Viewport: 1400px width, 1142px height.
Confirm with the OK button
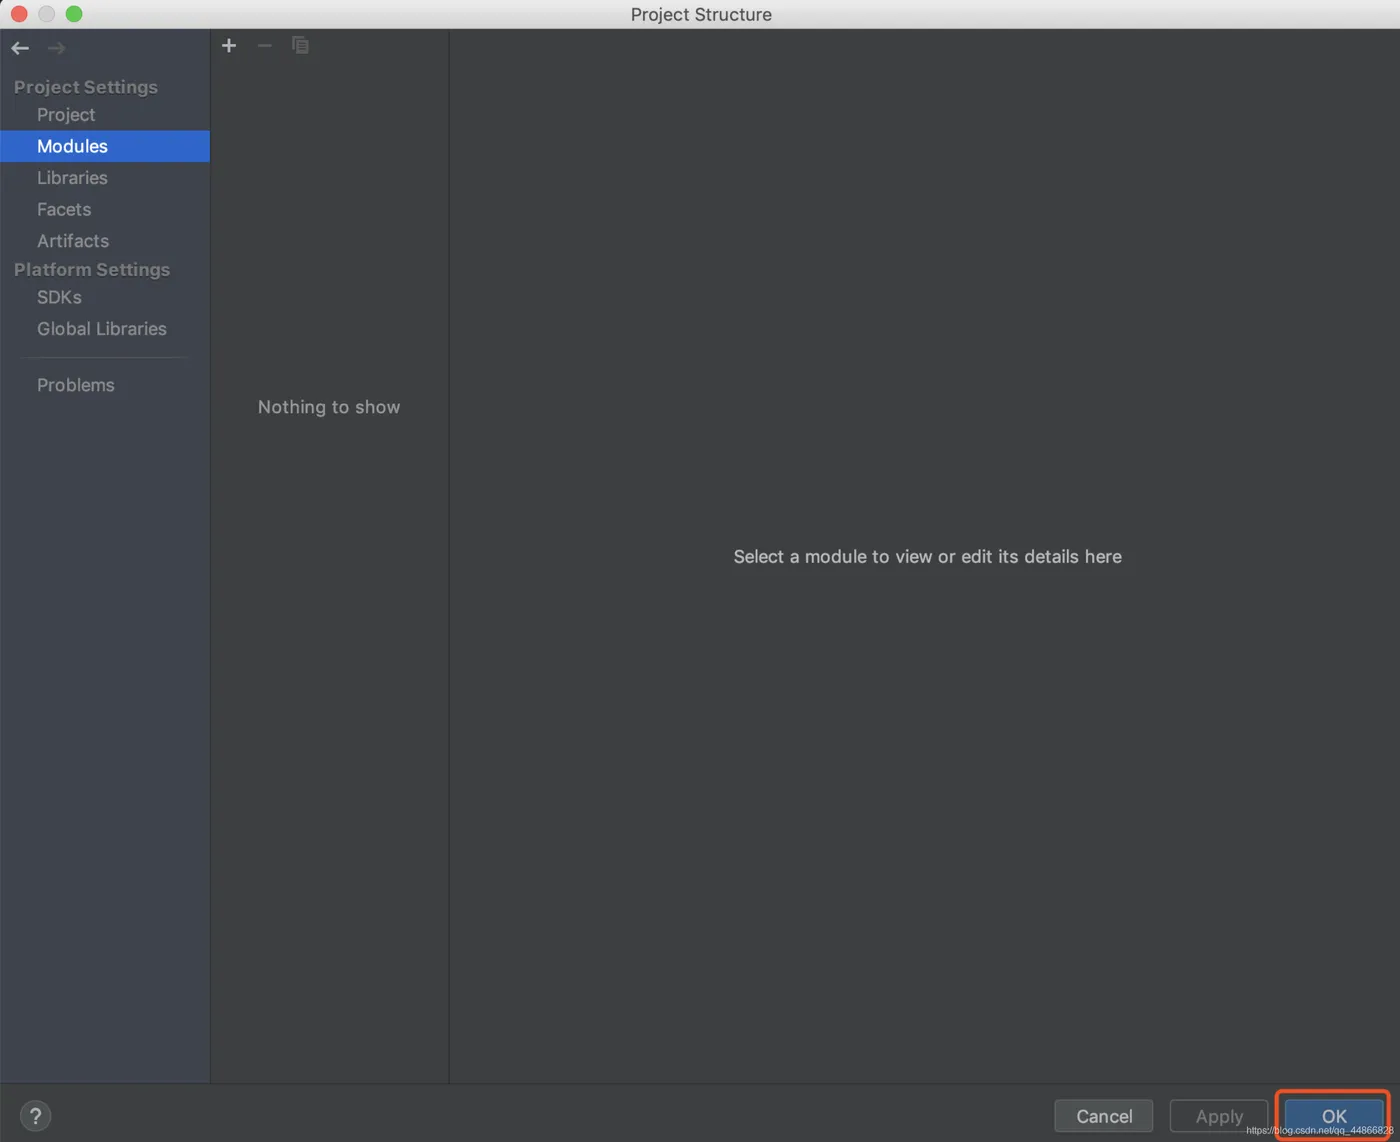1334,1116
